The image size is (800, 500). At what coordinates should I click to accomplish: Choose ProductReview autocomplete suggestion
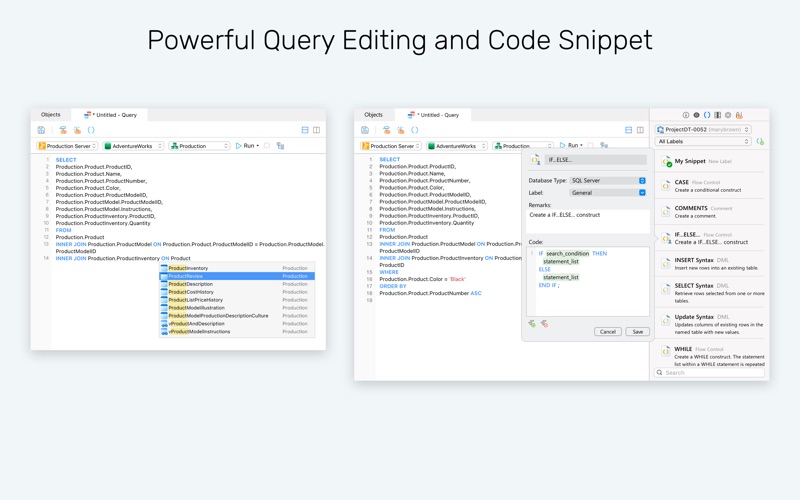click(x=237, y=276)
